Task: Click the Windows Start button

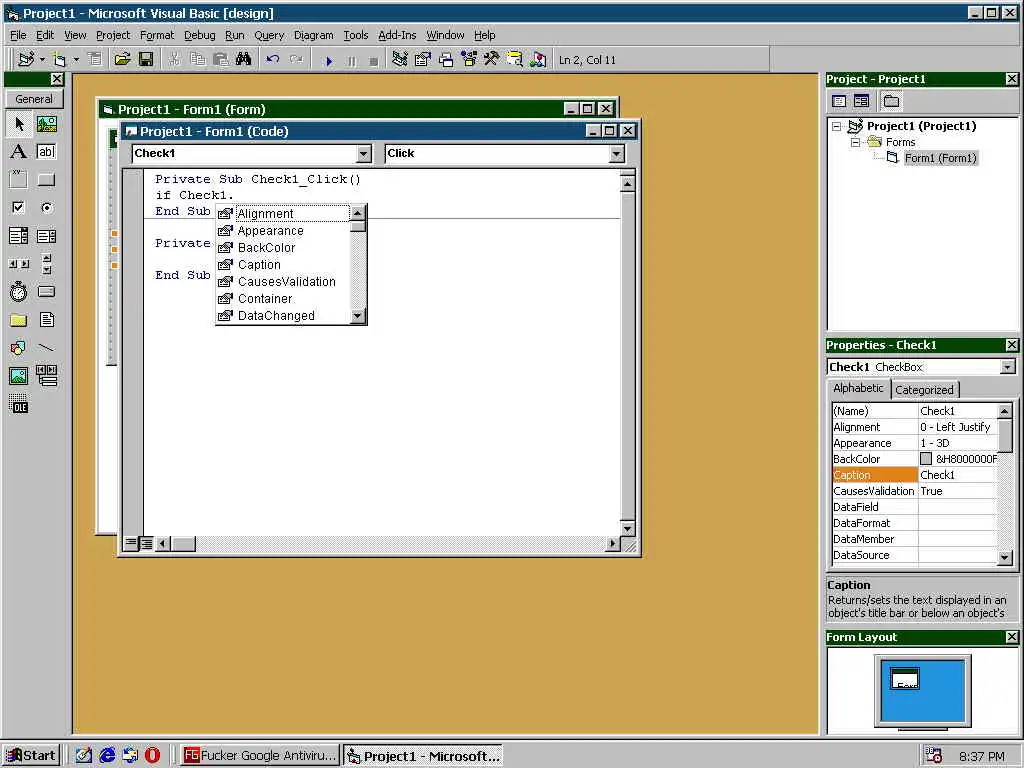Action: tap(31, 756)
